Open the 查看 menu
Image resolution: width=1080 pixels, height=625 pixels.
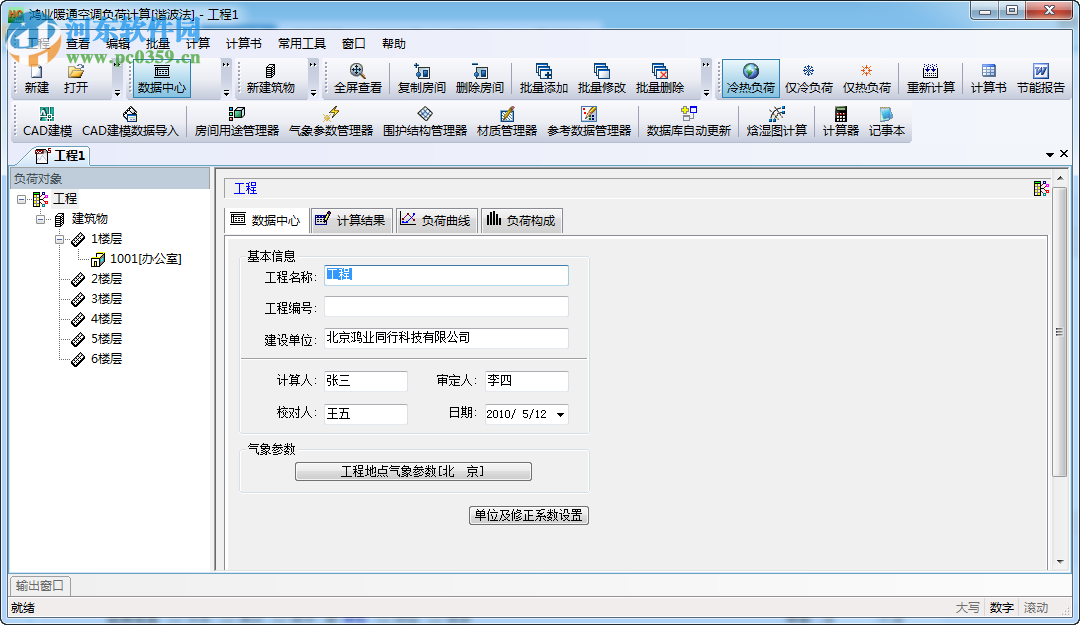point(78,43)
